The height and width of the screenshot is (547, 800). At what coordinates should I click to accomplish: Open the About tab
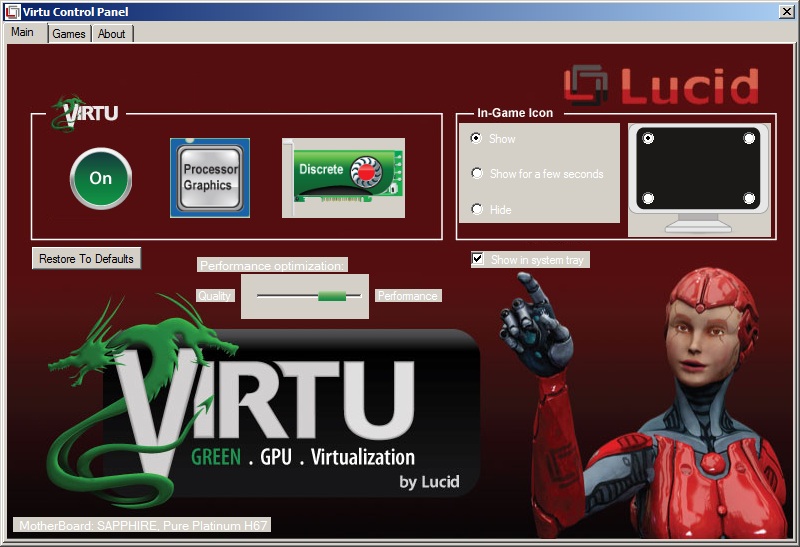point(112,34)
